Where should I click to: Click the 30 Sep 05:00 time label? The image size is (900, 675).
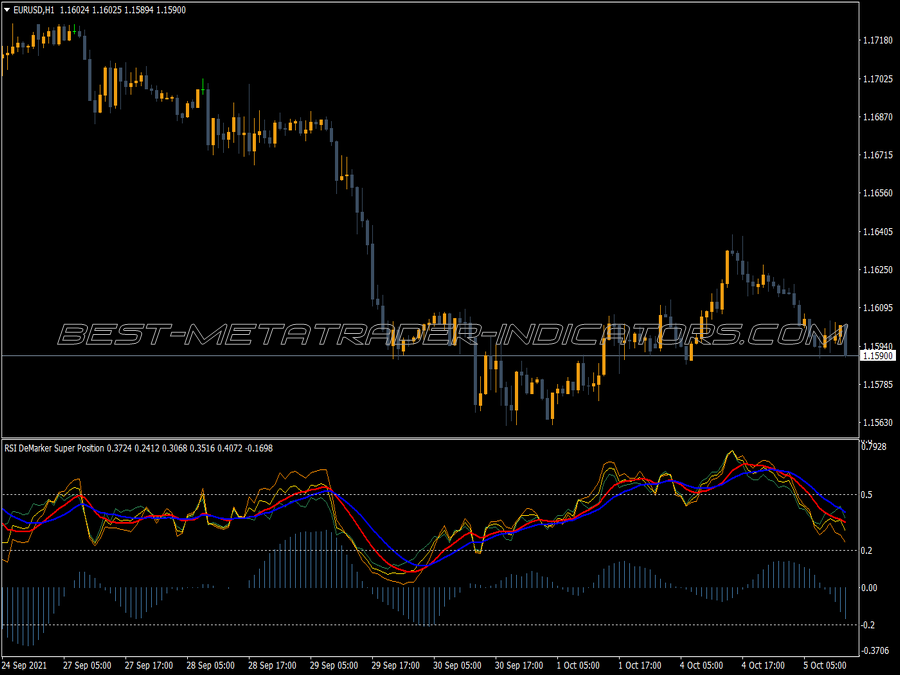[457, 665]
